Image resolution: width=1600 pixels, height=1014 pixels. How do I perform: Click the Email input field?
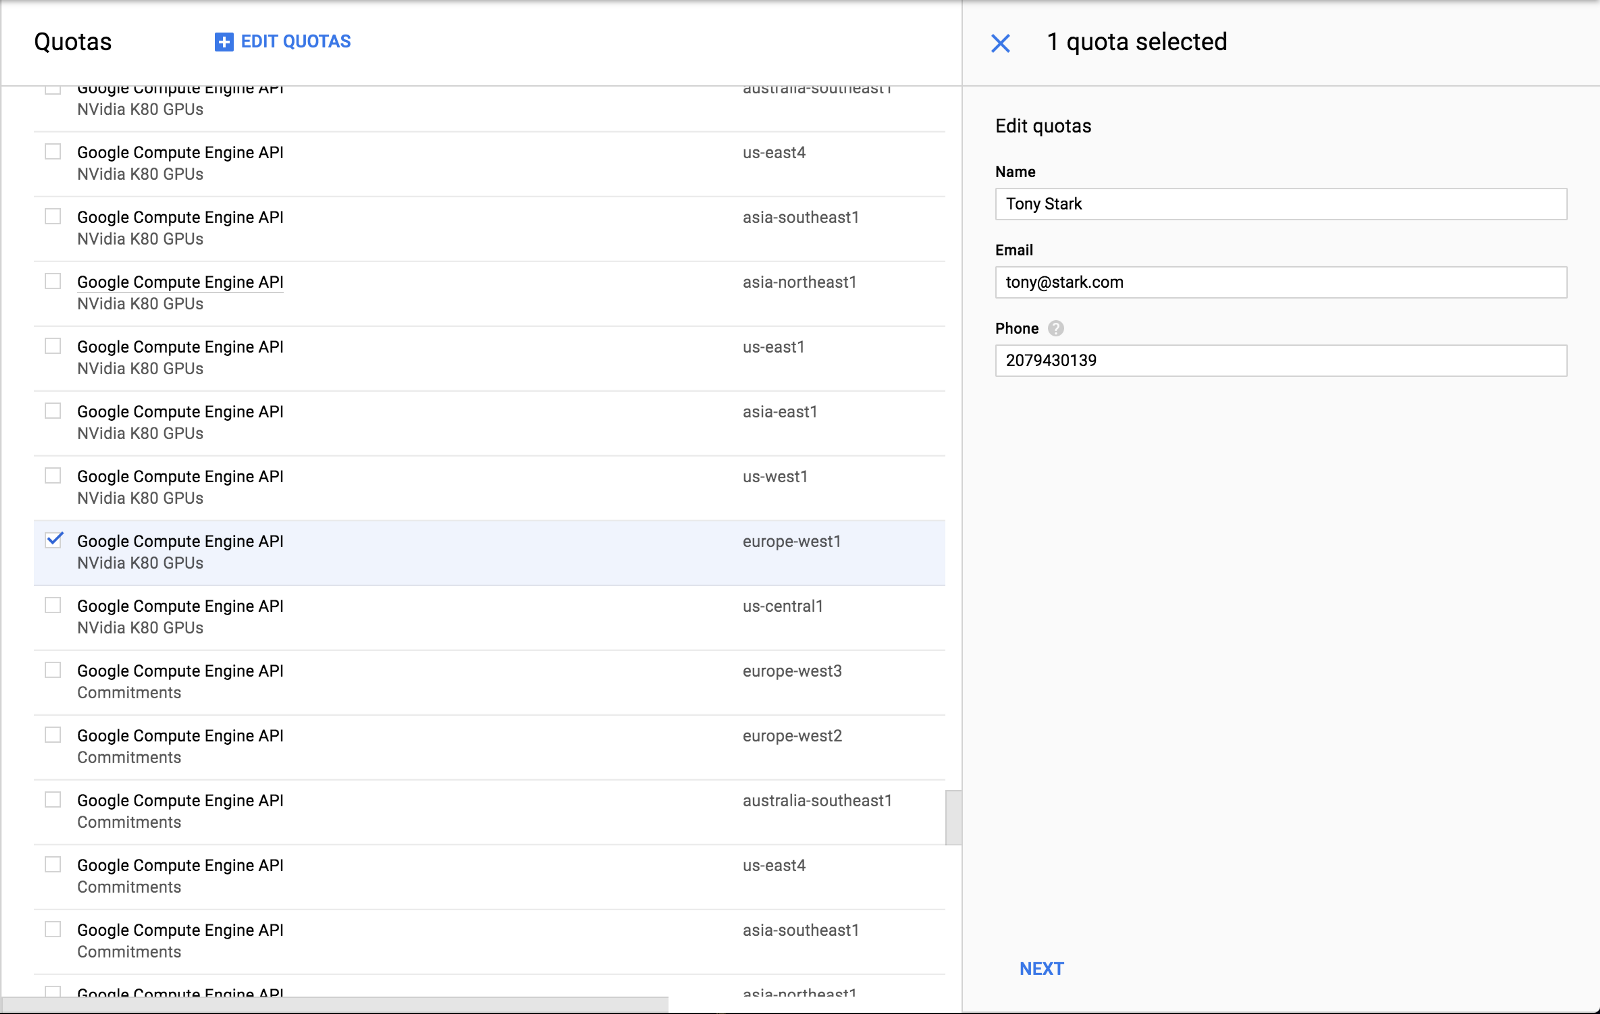(1280, 282)
